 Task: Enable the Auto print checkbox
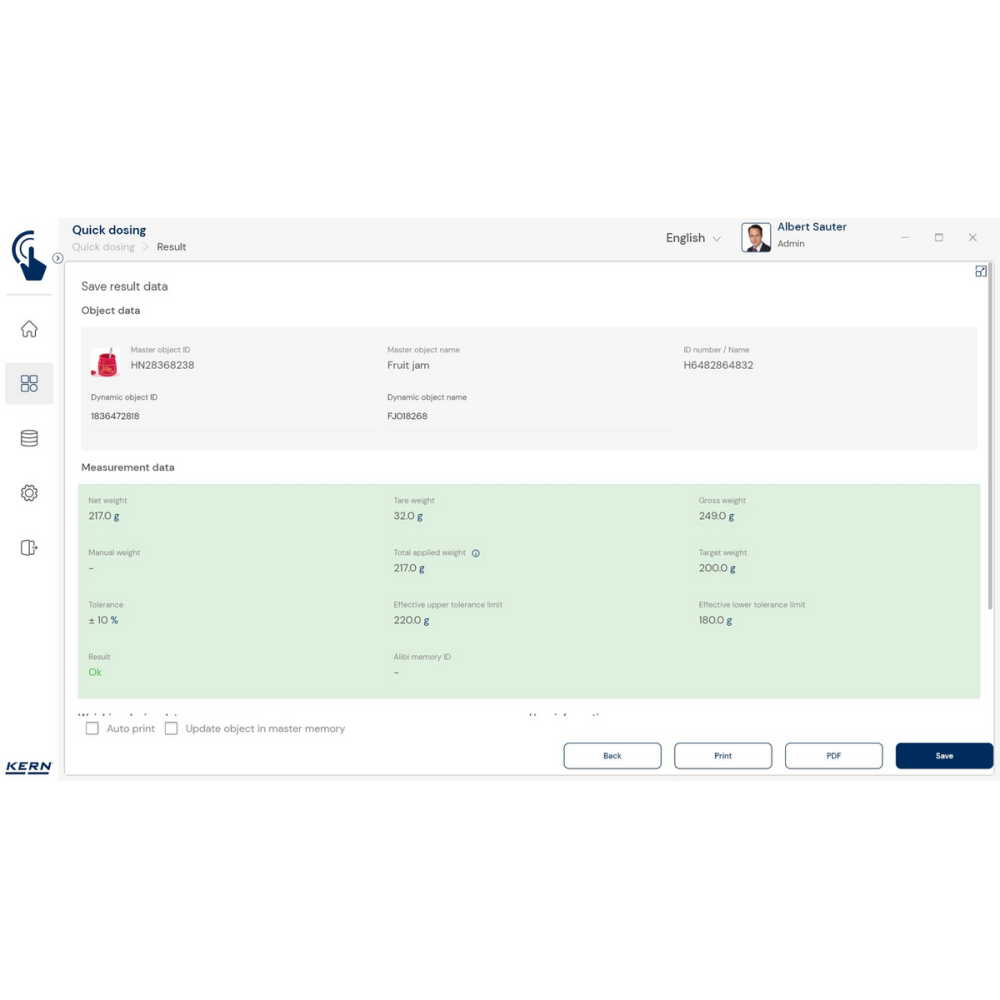coord(92,729)
